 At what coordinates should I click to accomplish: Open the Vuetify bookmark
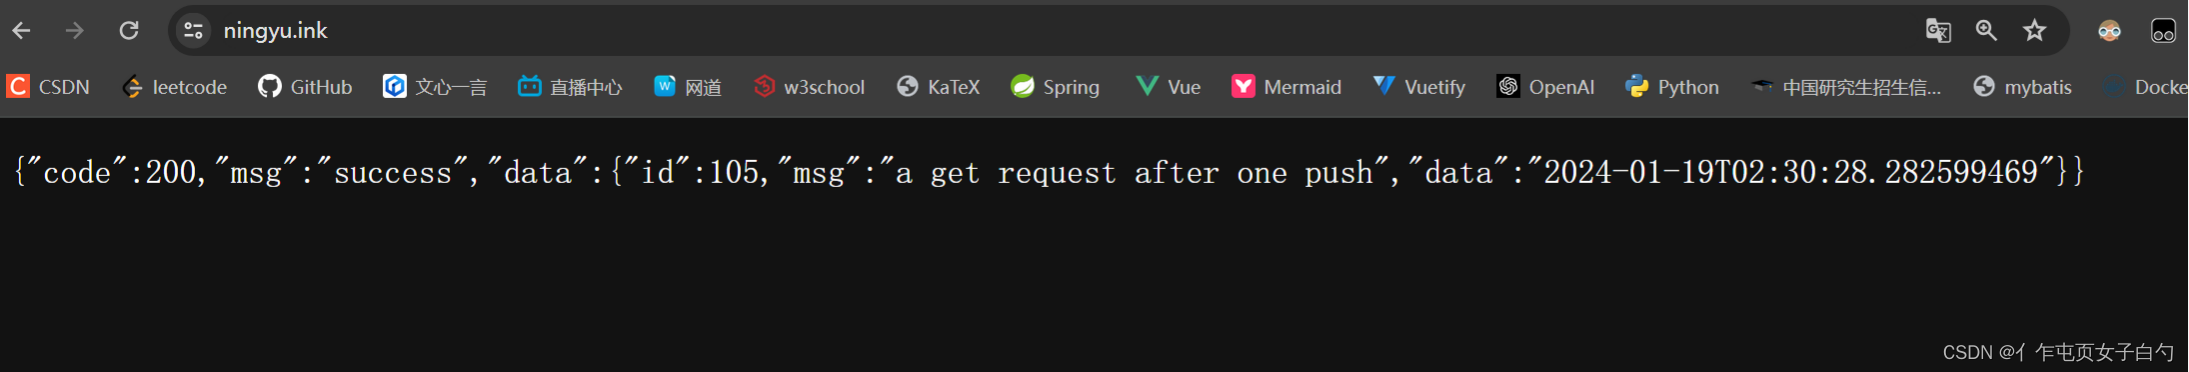pyautogui.click(x=1419, y=87)
